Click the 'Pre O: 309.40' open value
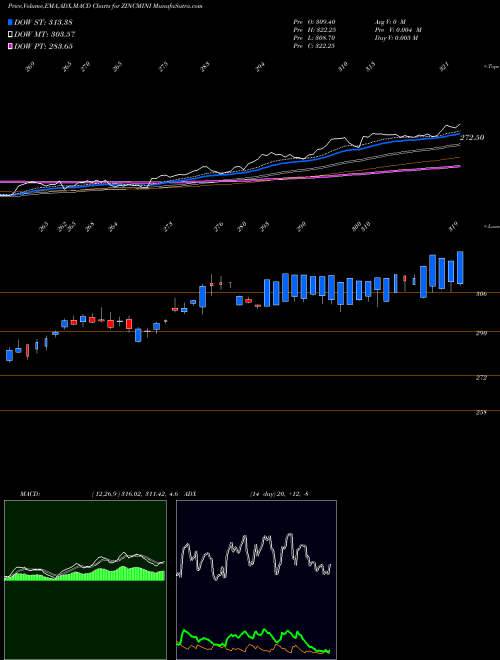This screenshot has width=500, height=660. [x=314, y=21]
